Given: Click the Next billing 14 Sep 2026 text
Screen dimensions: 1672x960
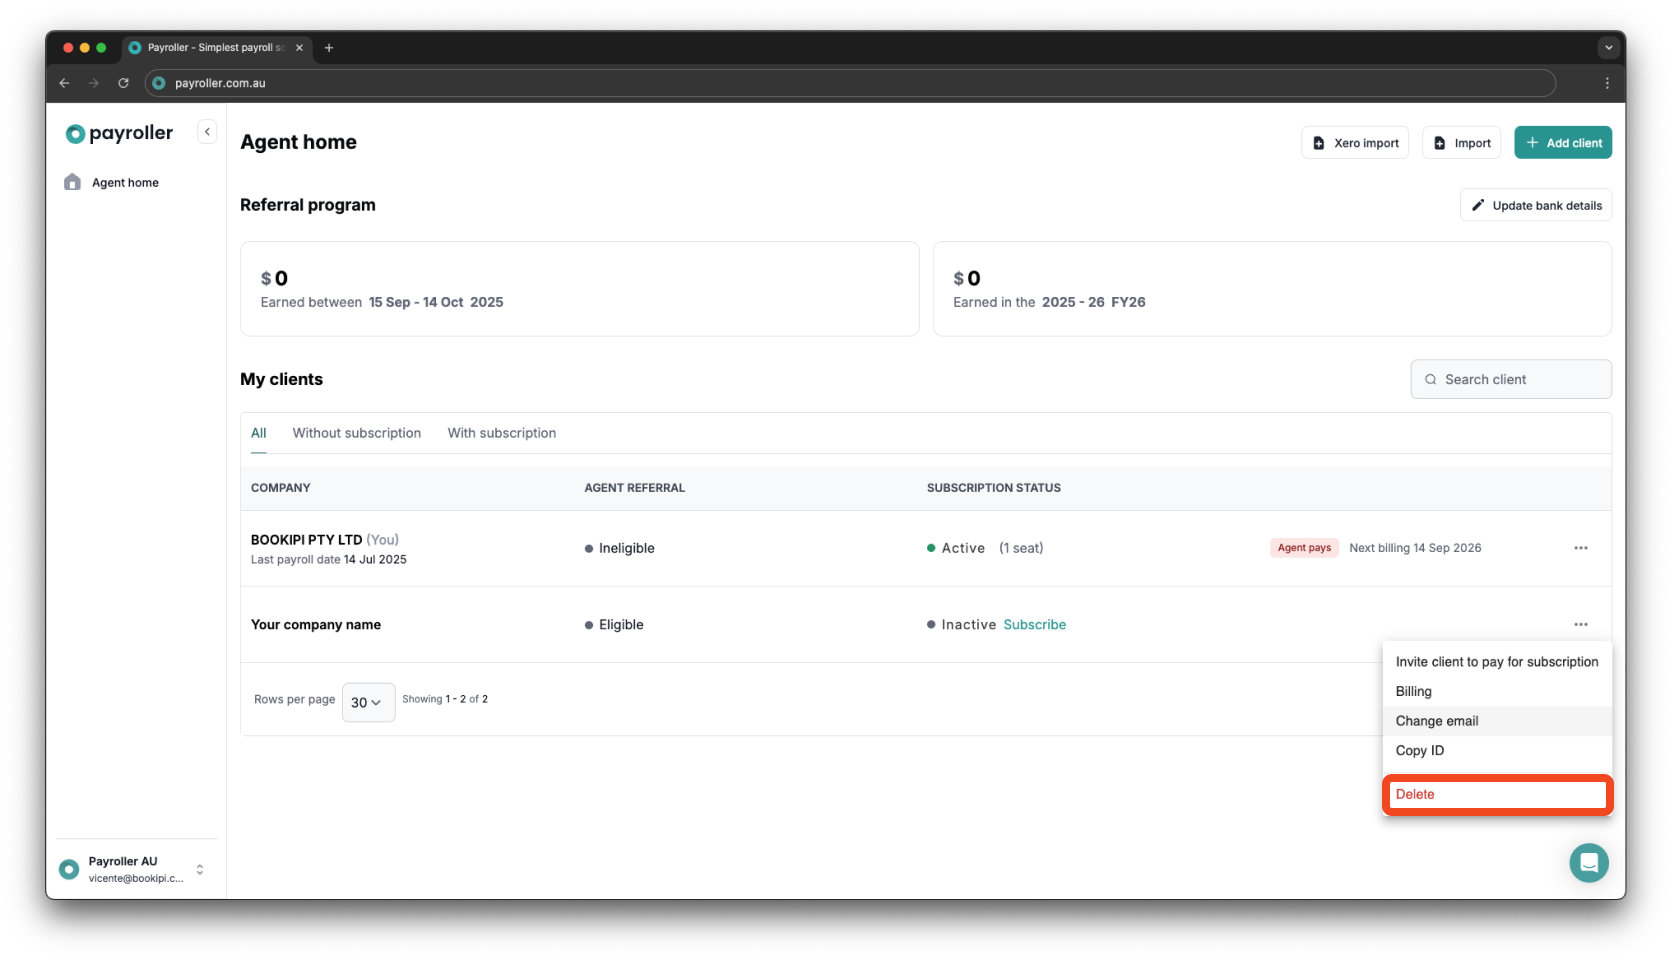Looking at the screenshot, I should 1415,548.
